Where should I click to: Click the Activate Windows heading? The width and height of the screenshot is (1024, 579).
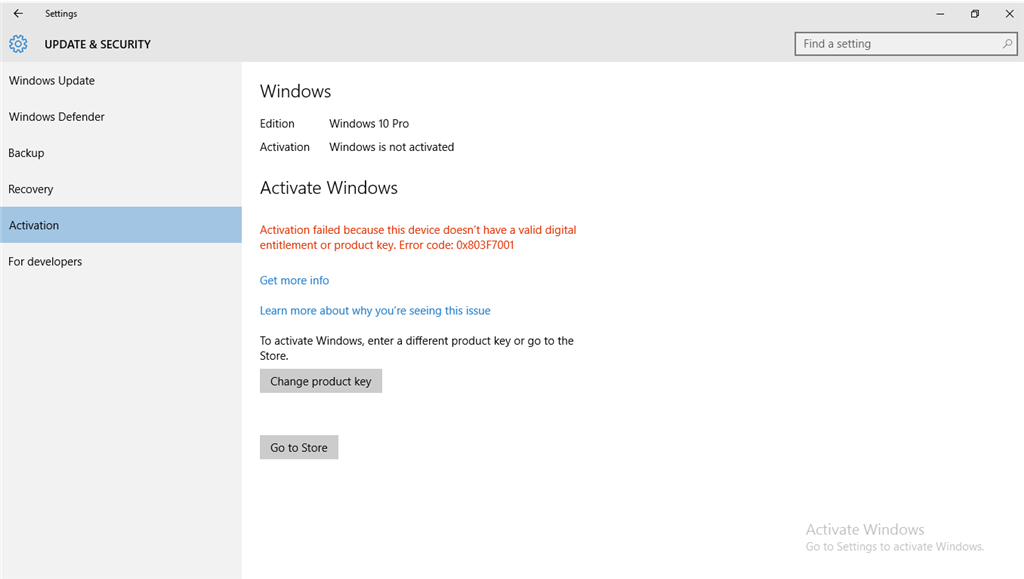coord(328,188)
